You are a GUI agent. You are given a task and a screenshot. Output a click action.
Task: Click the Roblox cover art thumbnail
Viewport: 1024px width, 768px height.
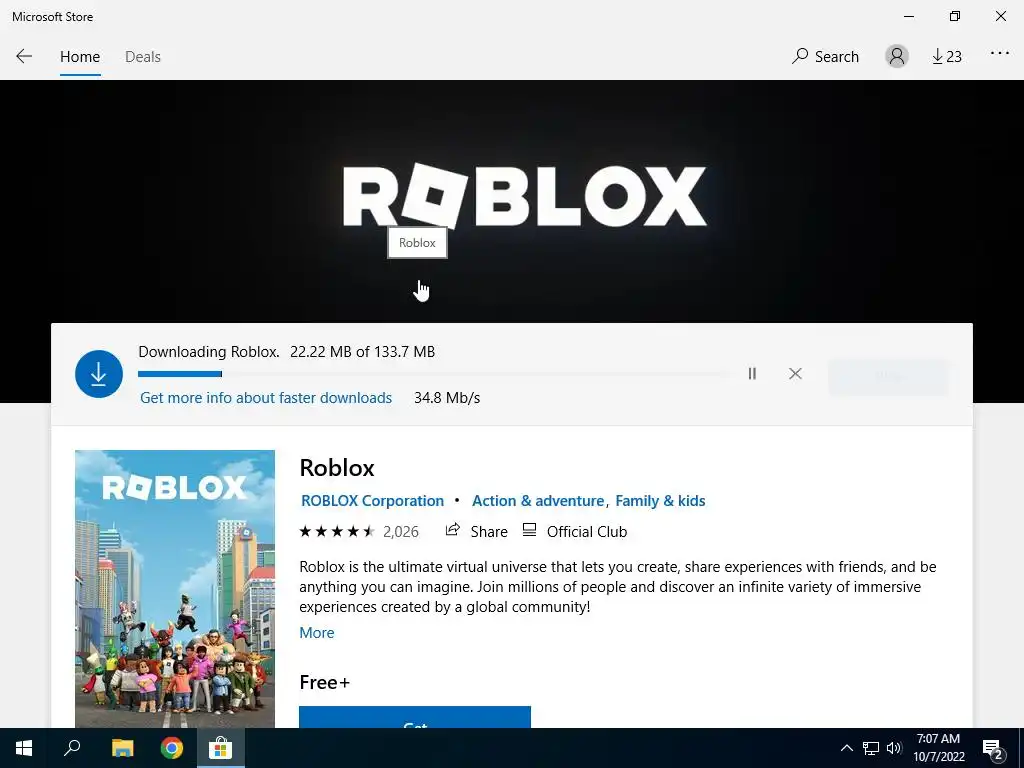pyautogui.click(x=175, y=588)
